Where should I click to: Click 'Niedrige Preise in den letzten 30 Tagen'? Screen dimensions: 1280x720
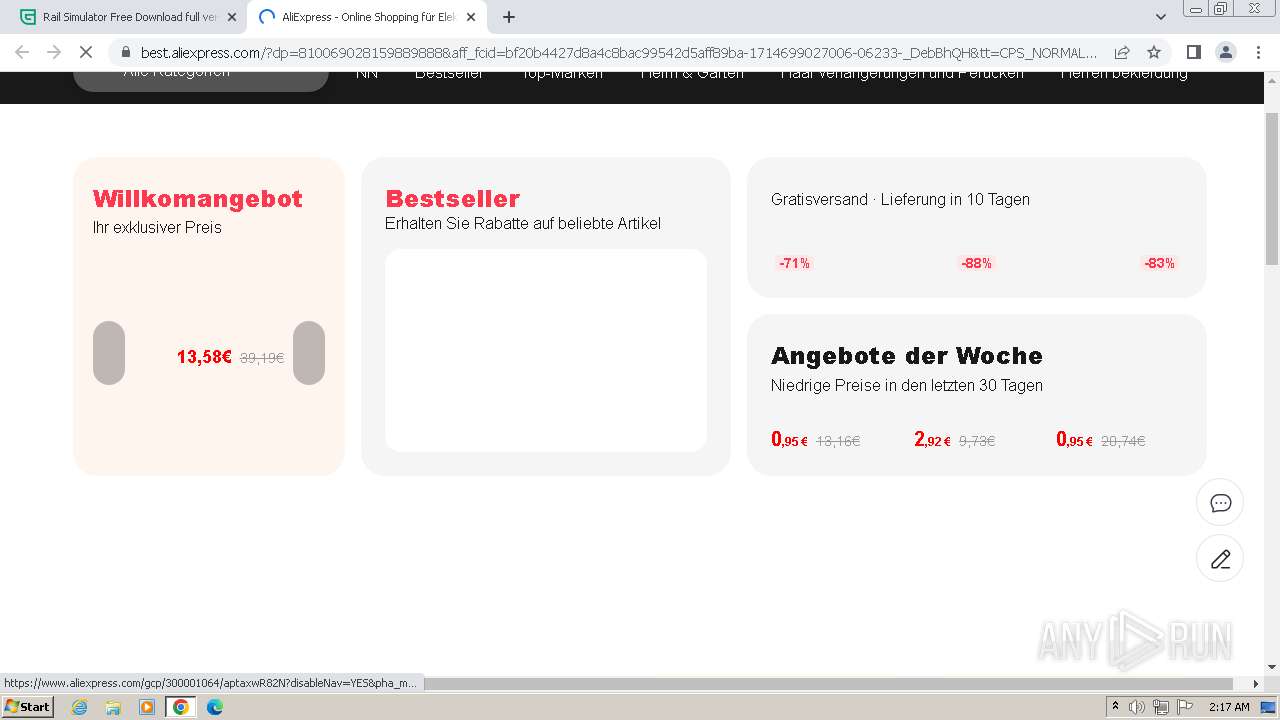tap(907, 385)
